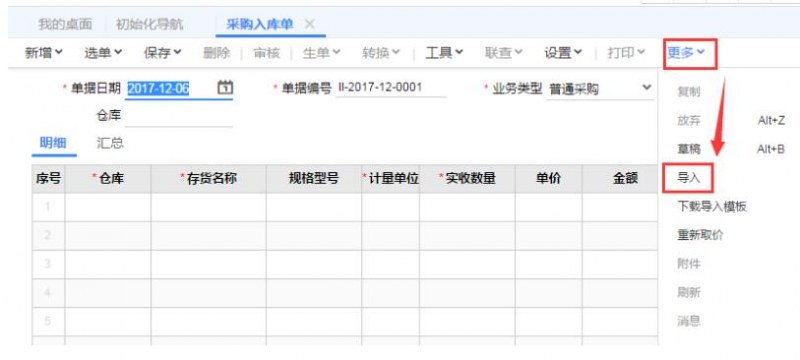Switch to the 汇总 tab
Image resolution: width=800 pixels, height=360 pixels.
pos(110,143)
